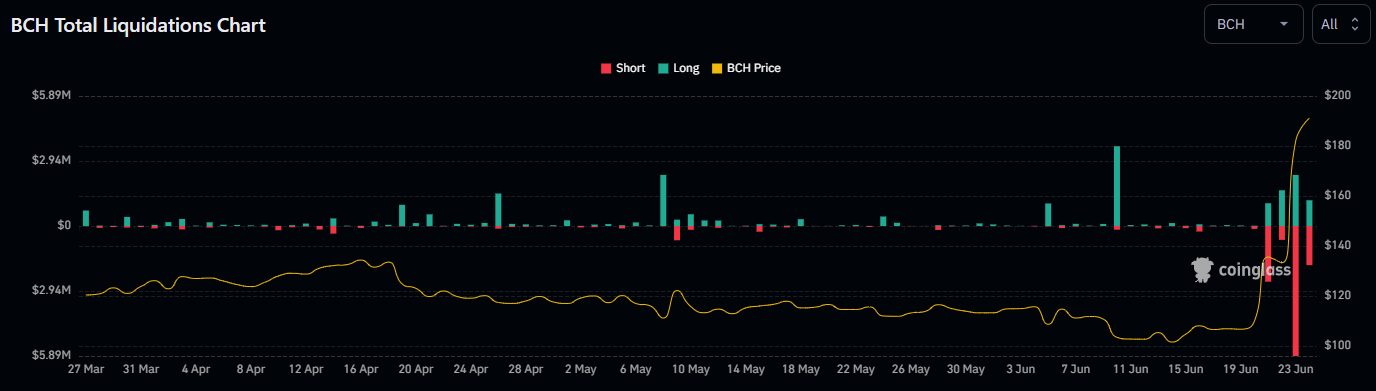
Task: Click the 16 Apr date label
Action: click(x=361, y=369)
